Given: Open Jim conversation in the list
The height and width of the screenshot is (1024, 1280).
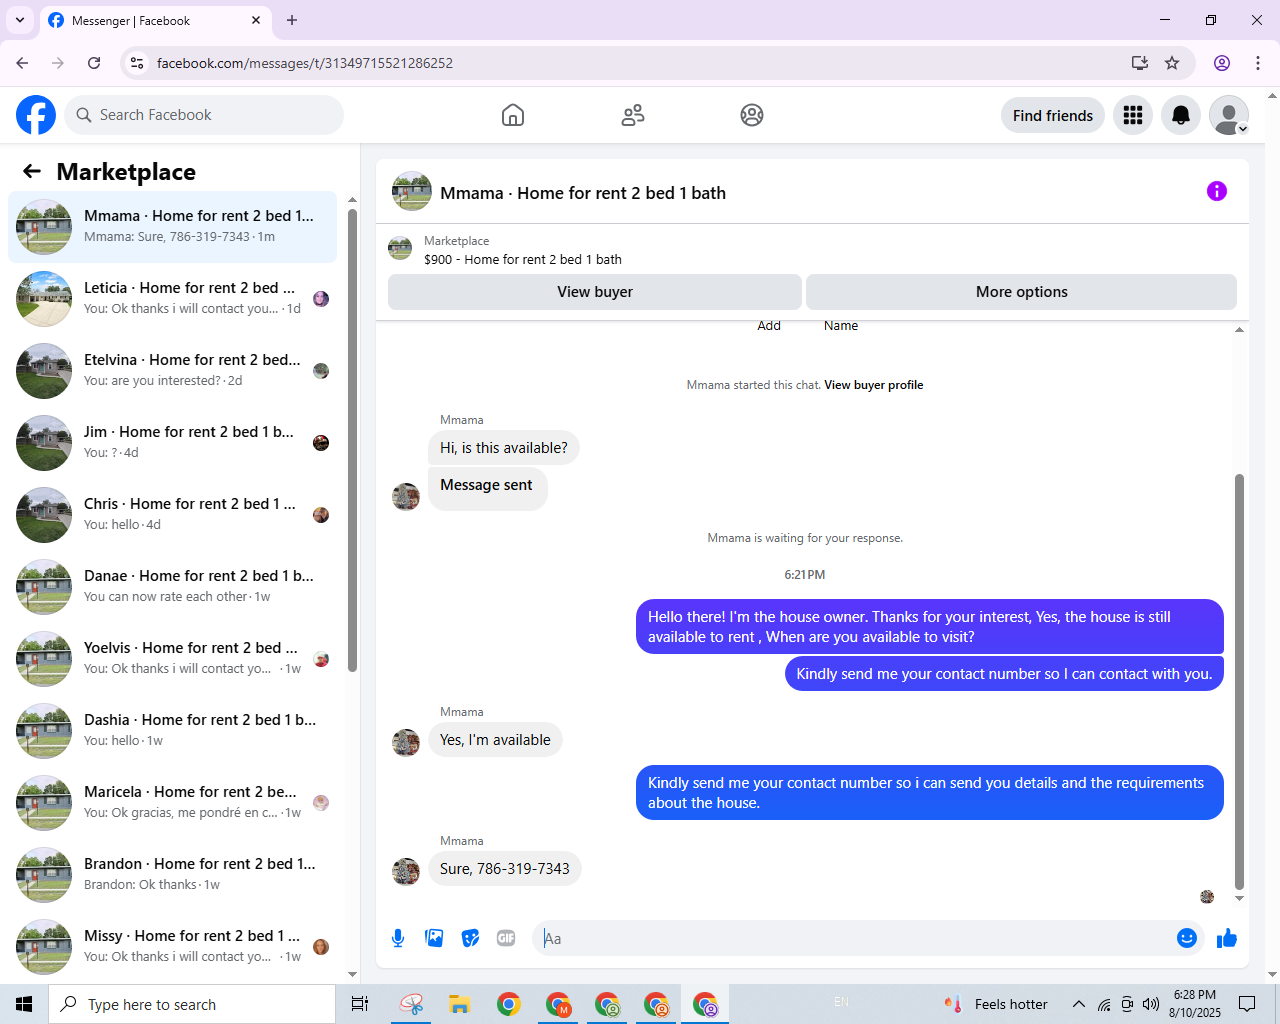Looking at the screenshot, I should coord(172,443).
